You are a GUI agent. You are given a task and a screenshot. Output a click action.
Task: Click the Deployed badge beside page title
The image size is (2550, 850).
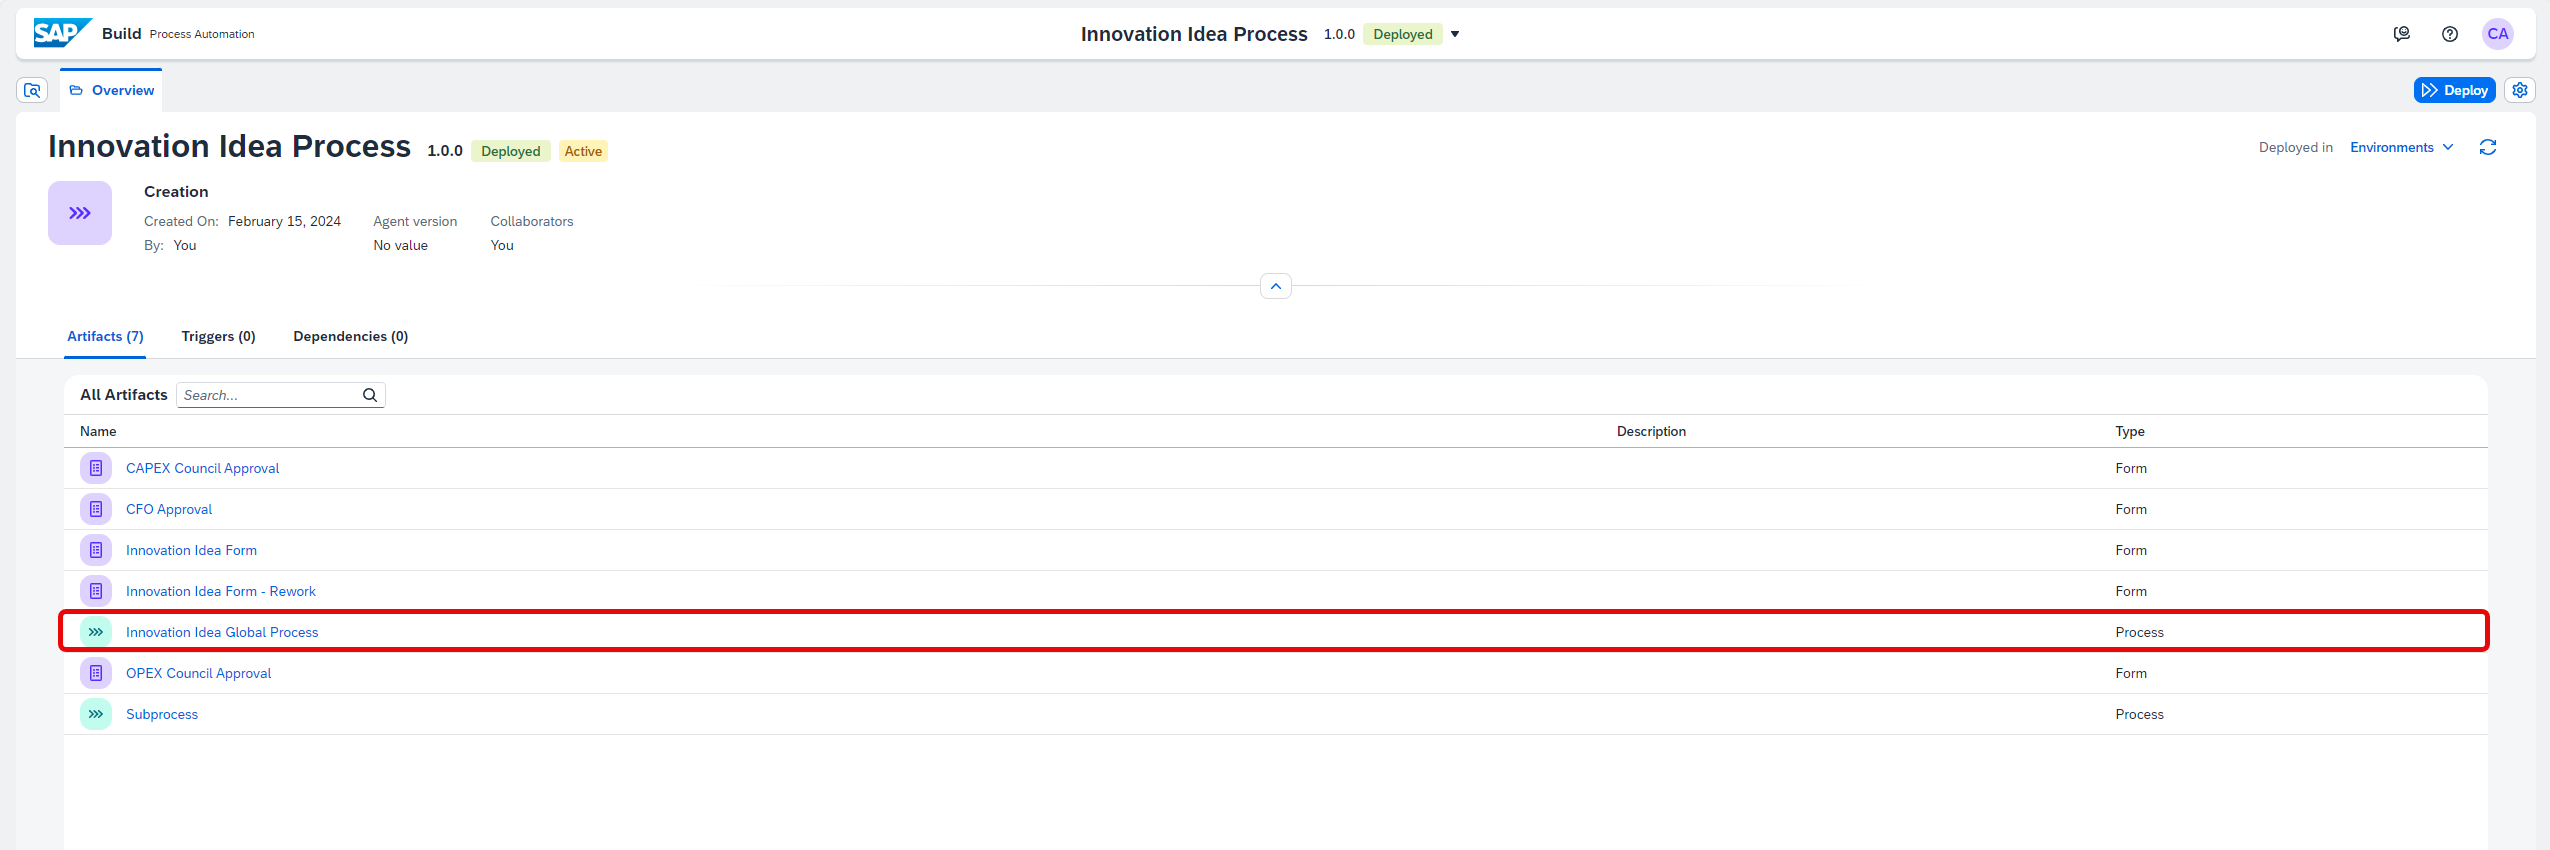(x=510, y=151)
